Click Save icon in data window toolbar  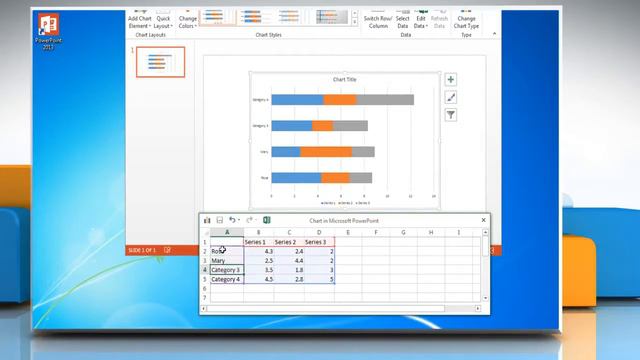220,220
